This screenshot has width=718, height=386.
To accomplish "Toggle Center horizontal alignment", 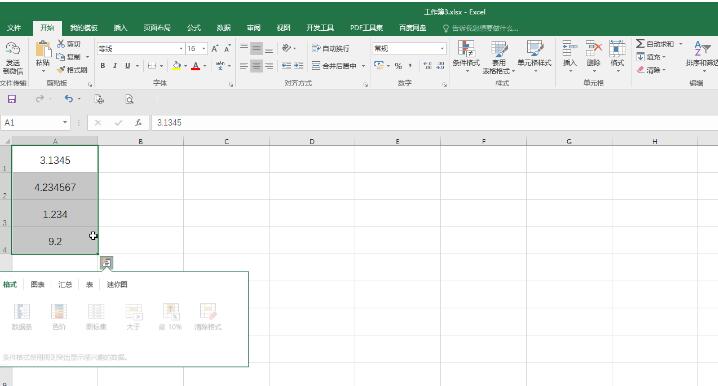I will pos(256,66).
